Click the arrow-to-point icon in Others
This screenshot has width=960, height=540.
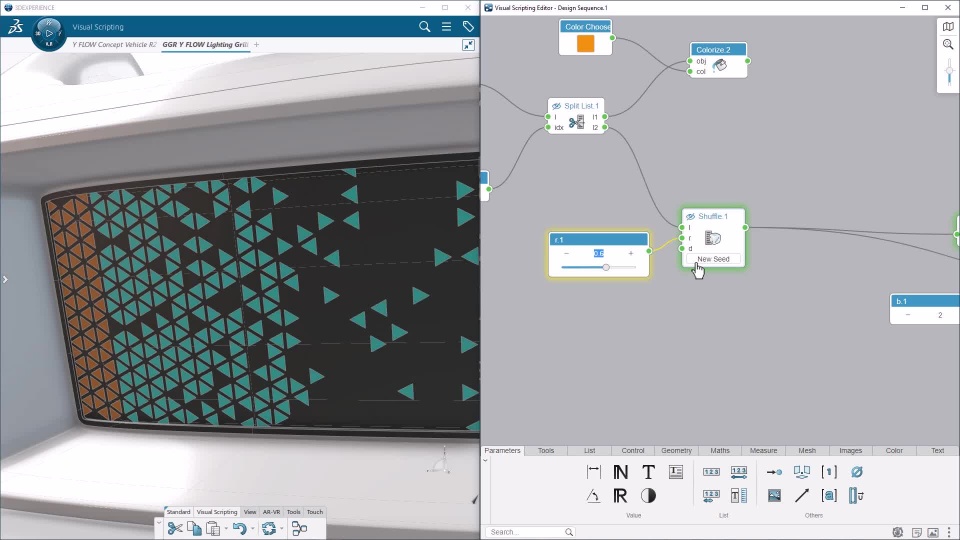tap(774, 471)
